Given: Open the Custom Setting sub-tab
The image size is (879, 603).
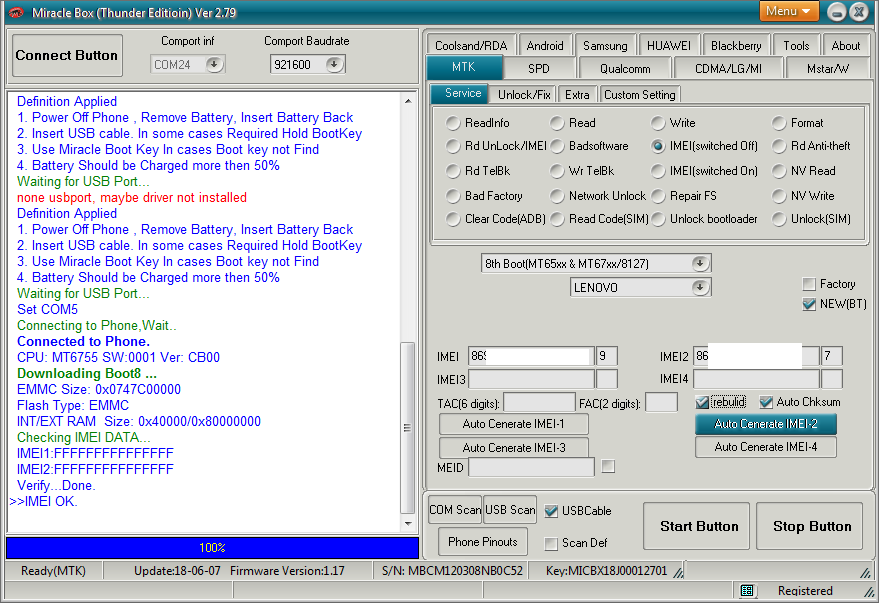Looking at the screenshot, I should click(x=640, y=95).
